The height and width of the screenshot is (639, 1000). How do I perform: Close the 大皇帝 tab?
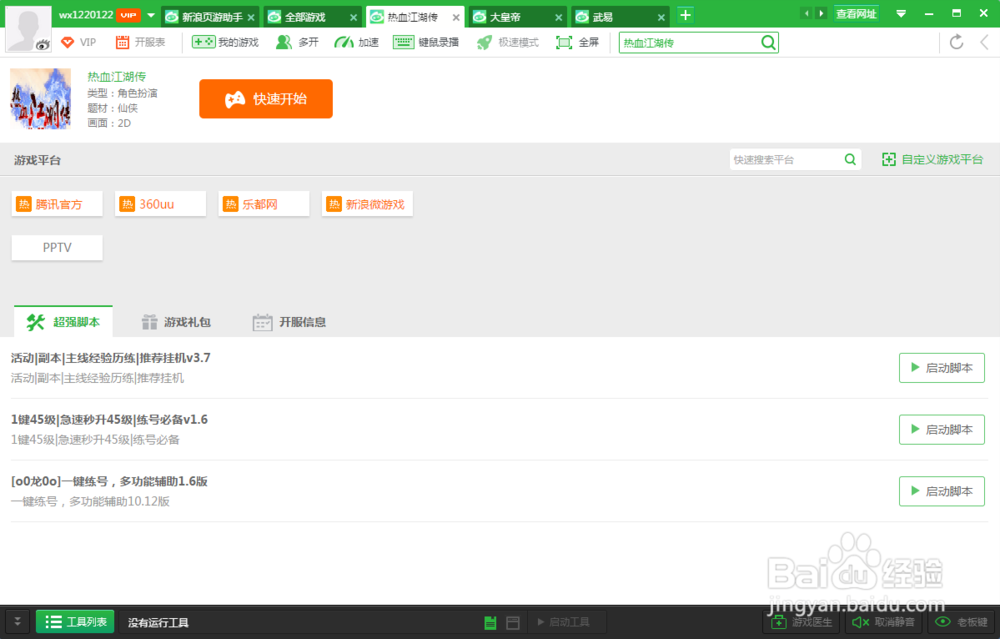559,17
